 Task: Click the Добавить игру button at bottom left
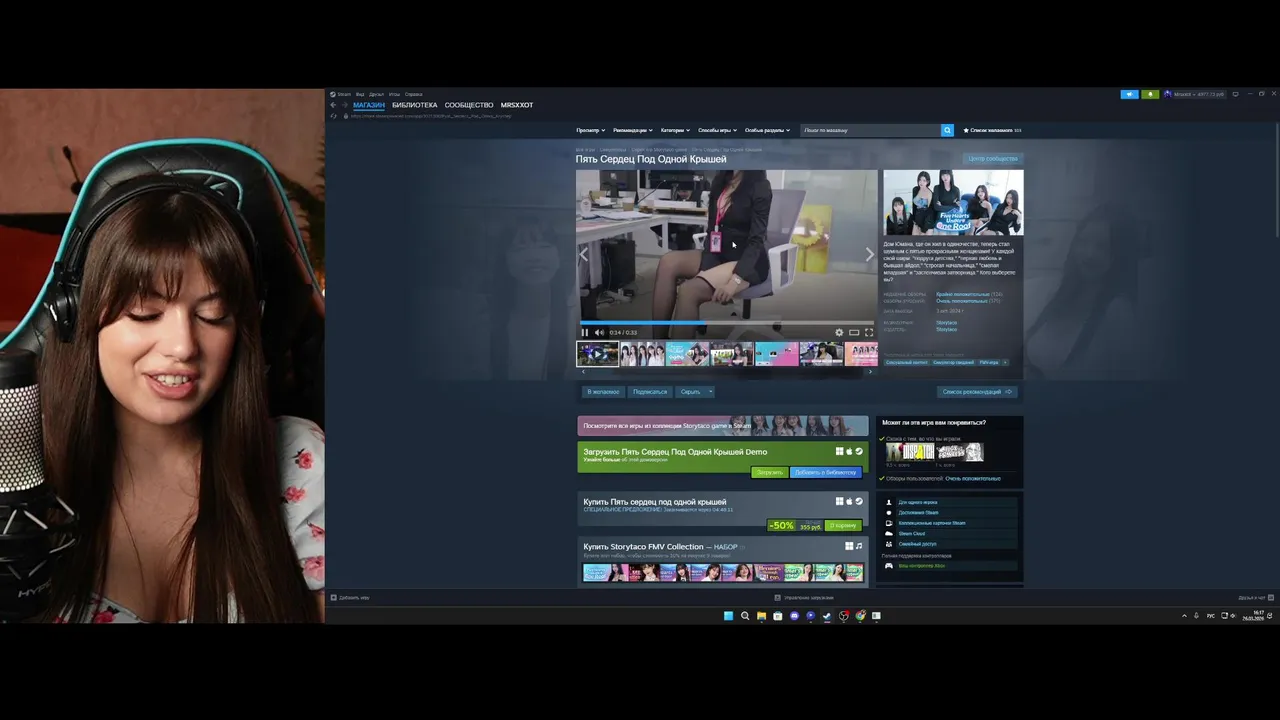[350, 598]
